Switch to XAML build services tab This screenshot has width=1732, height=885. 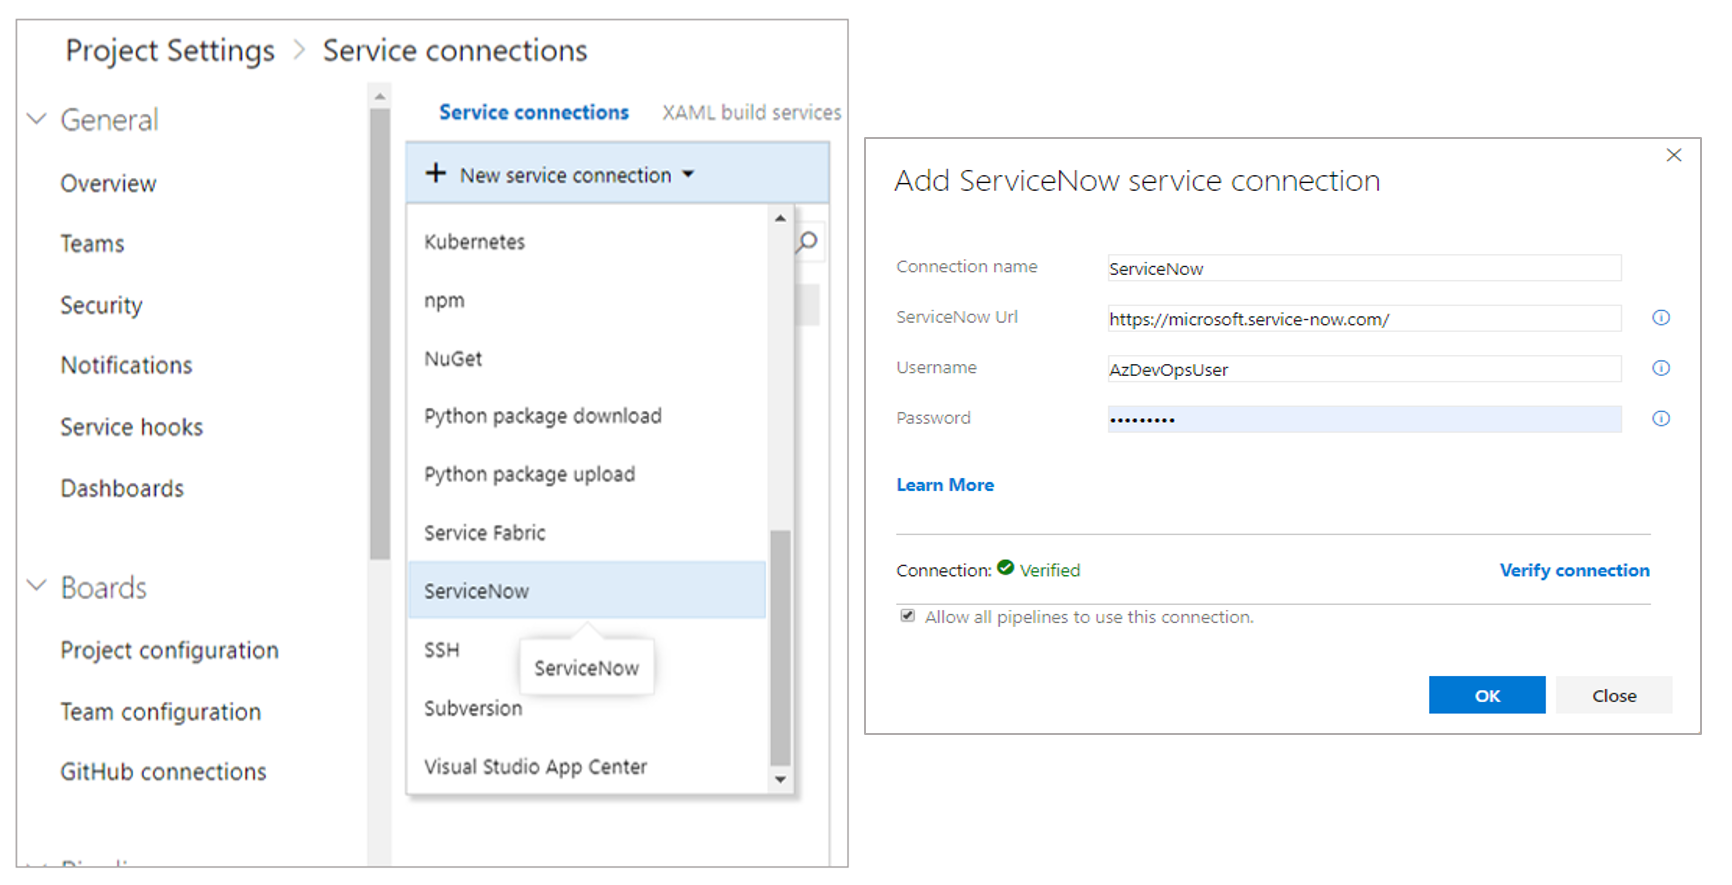coord(751,112)
